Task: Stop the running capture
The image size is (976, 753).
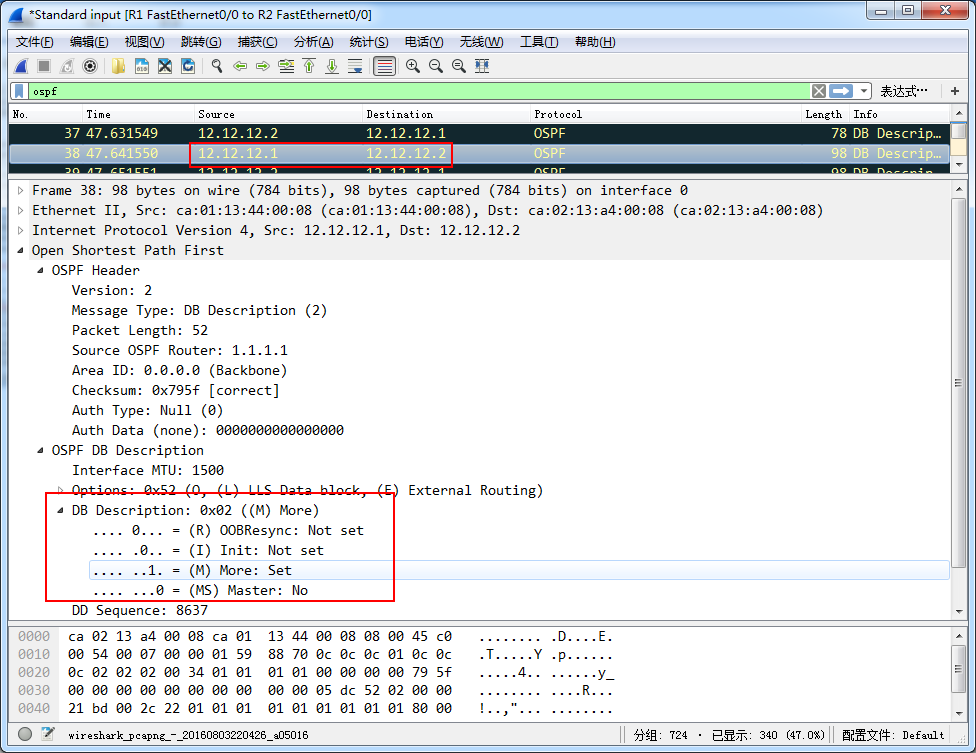Action: pos(44,66)
